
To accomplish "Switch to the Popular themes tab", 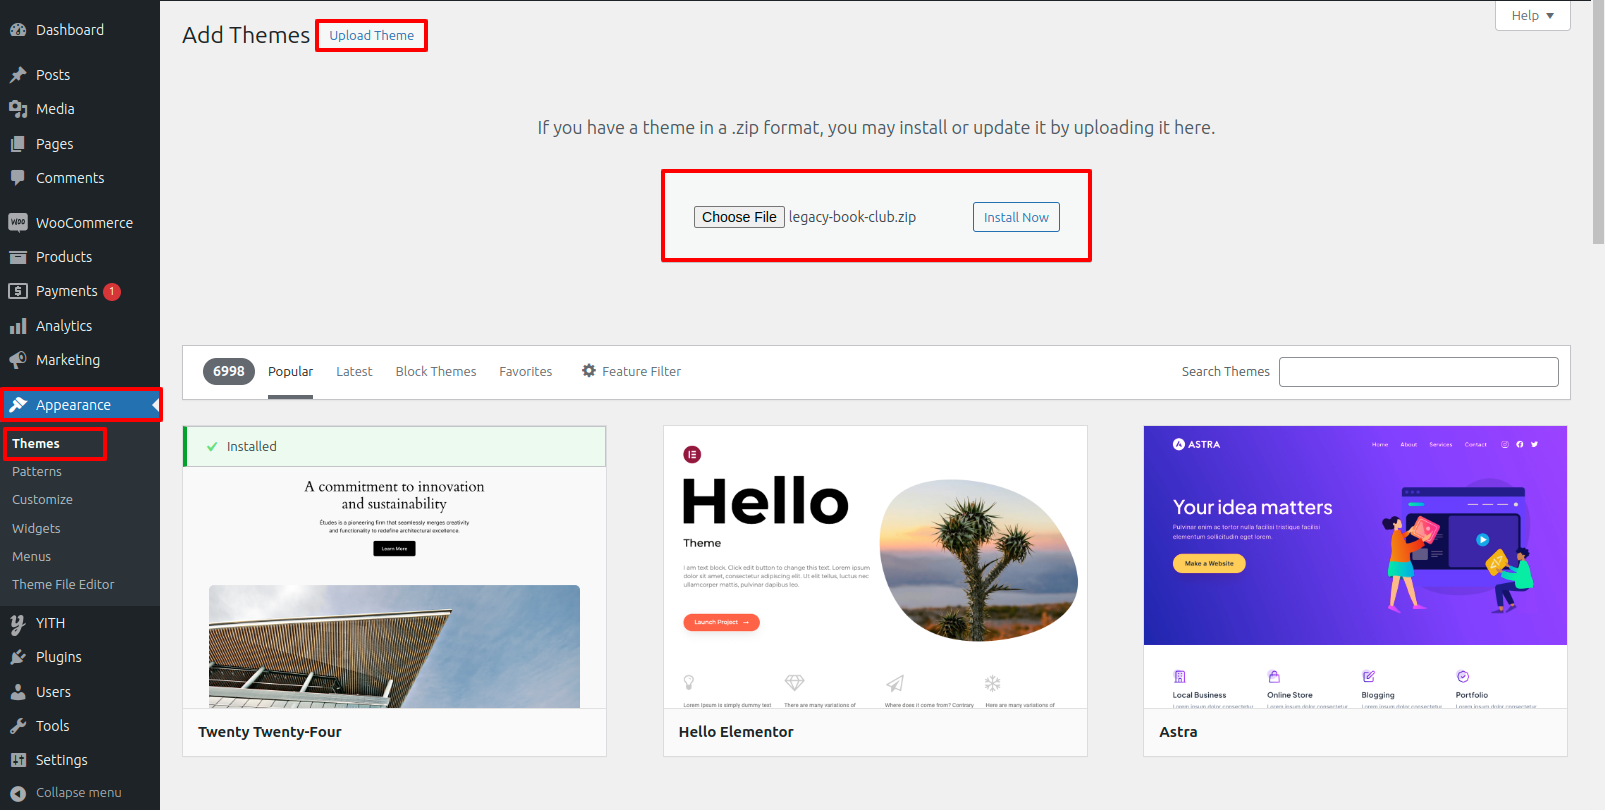I will 290,372.
